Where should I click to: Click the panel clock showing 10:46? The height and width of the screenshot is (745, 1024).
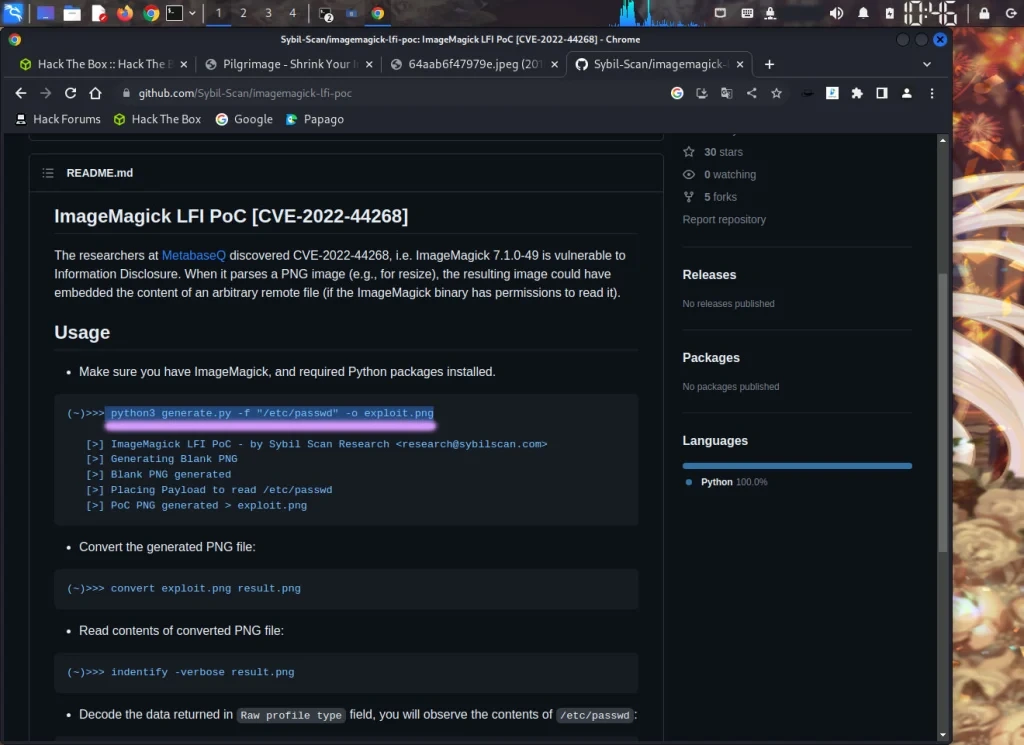point(930,13)
